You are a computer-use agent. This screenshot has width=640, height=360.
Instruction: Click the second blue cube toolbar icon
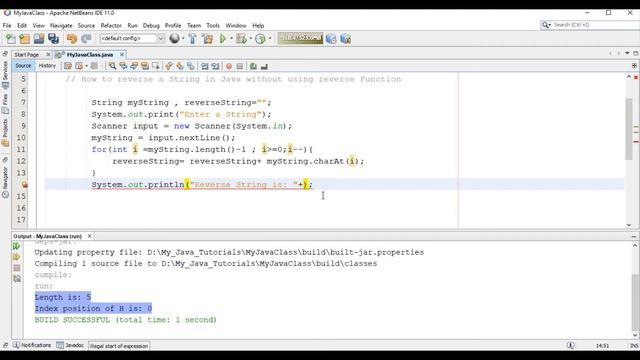(346, 39)
